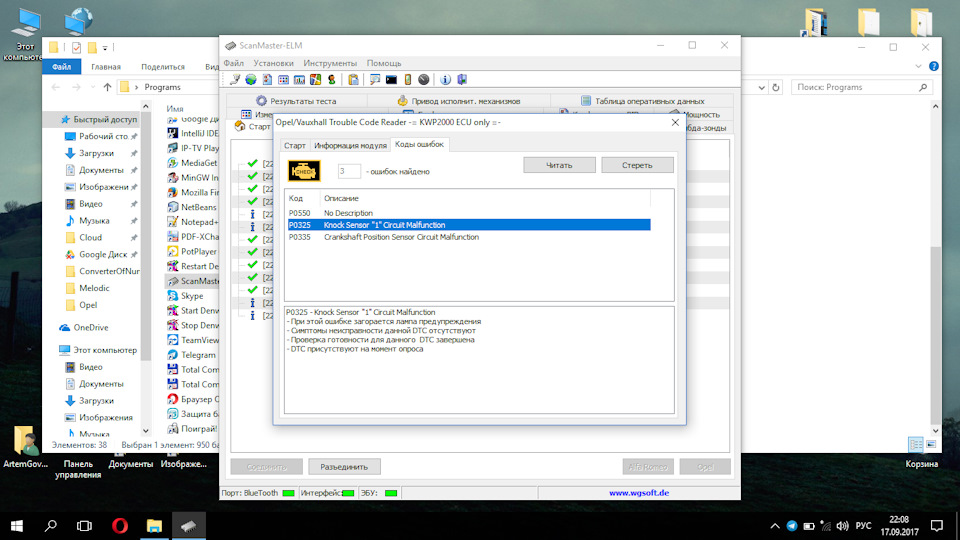
Task: Click the globe icon in ScanMaster toolbar
Action: click(251, 80)
